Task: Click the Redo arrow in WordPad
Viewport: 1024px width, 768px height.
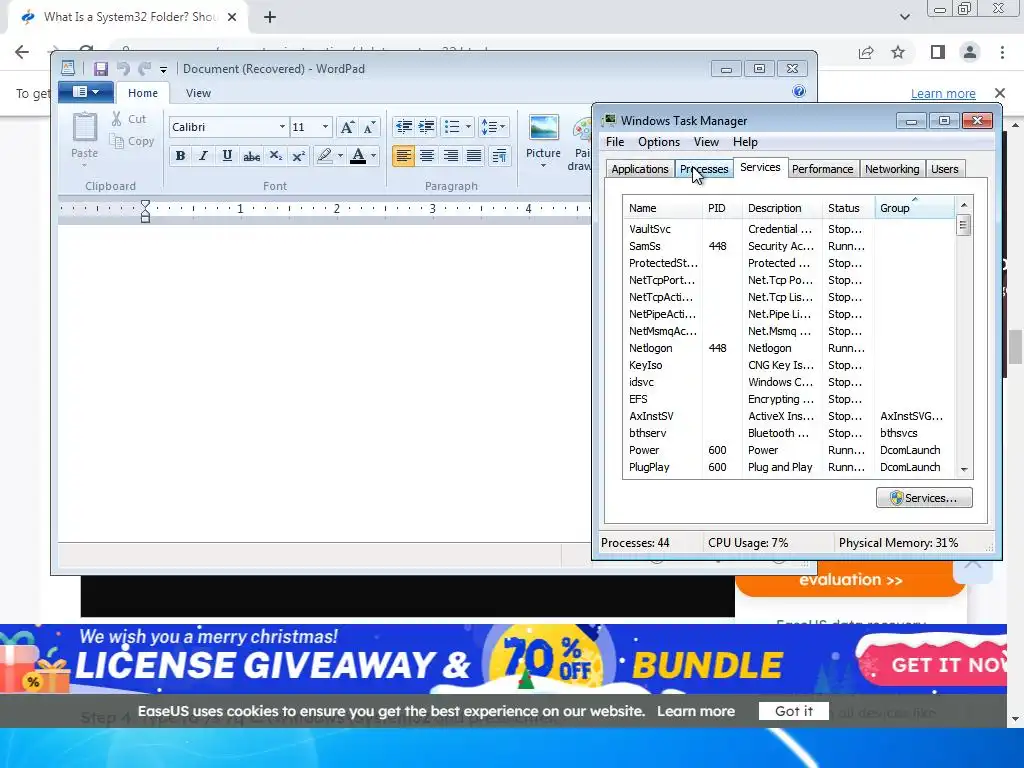Action: [x=144, y=69]
